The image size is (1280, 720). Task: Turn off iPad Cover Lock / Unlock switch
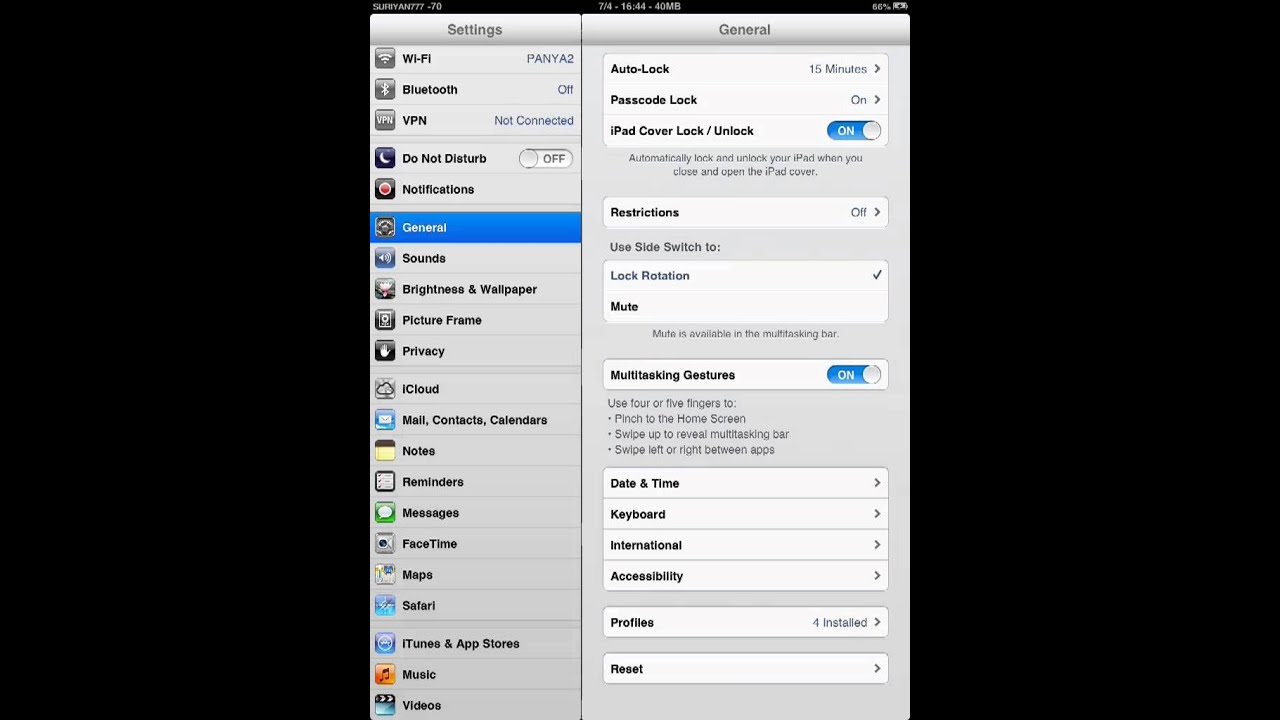click(854, 131)
